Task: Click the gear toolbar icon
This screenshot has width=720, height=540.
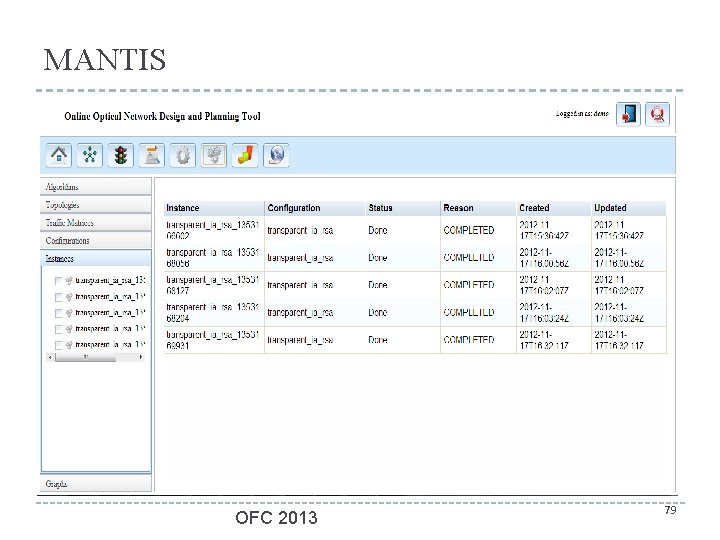Action: click(183, 155)
